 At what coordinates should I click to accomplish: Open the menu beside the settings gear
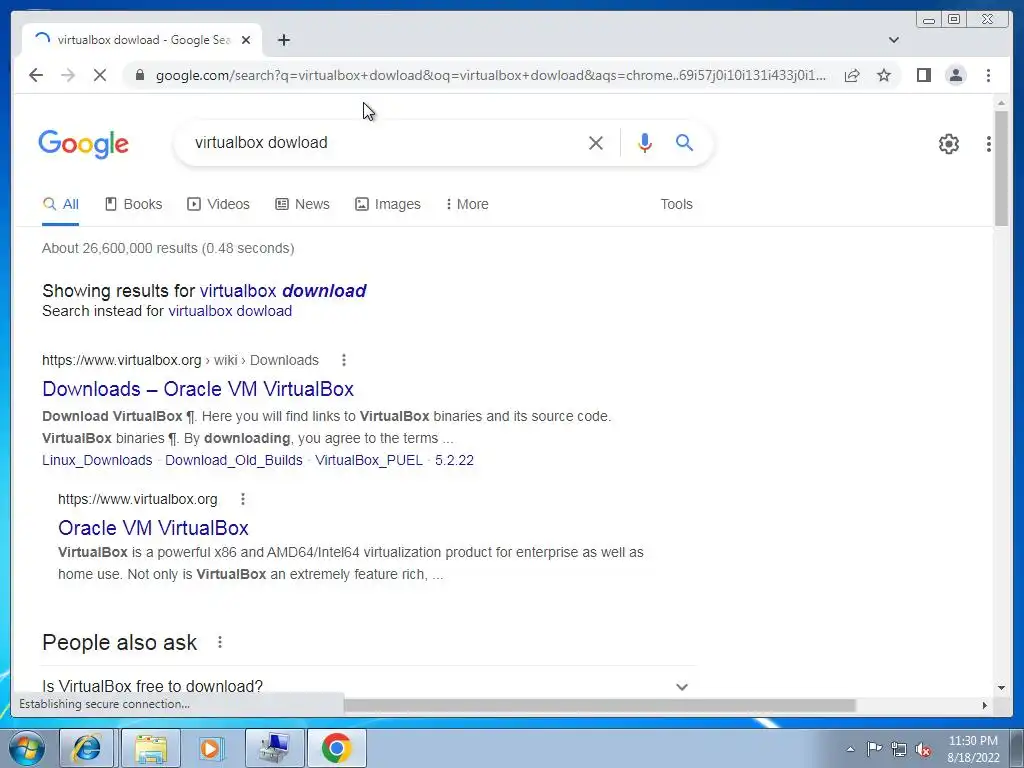pyautogui.click(x=989, y=144)
